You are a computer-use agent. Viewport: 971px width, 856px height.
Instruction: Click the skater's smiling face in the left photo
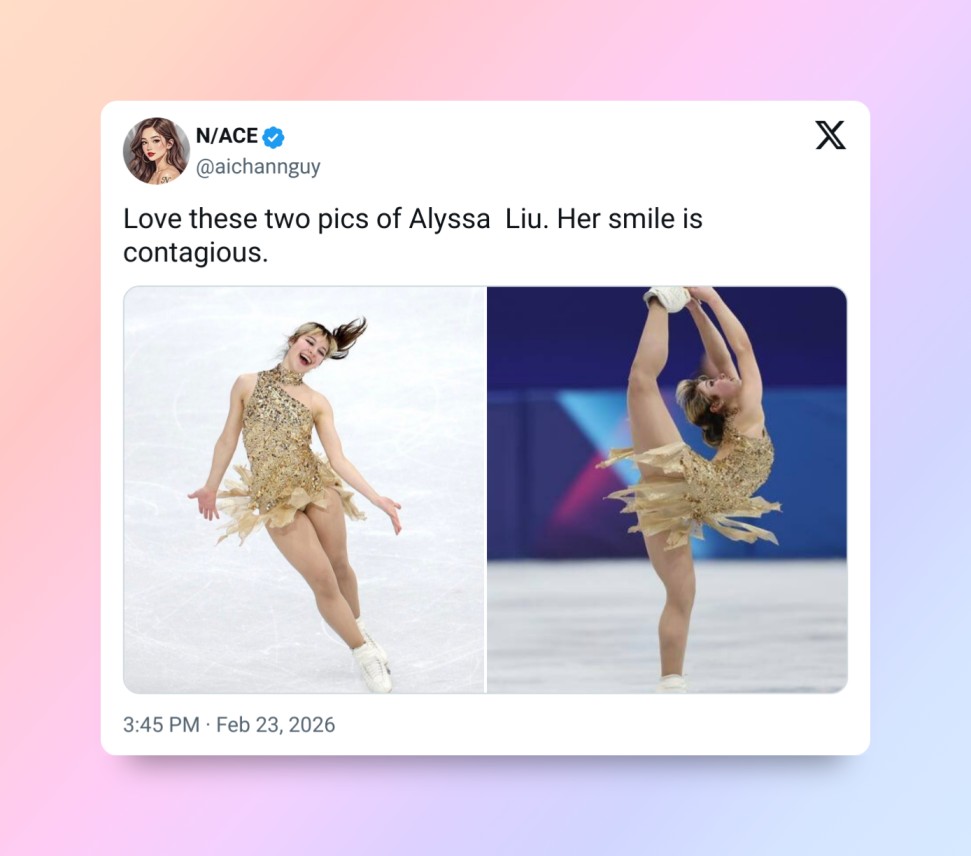[308, 352]
